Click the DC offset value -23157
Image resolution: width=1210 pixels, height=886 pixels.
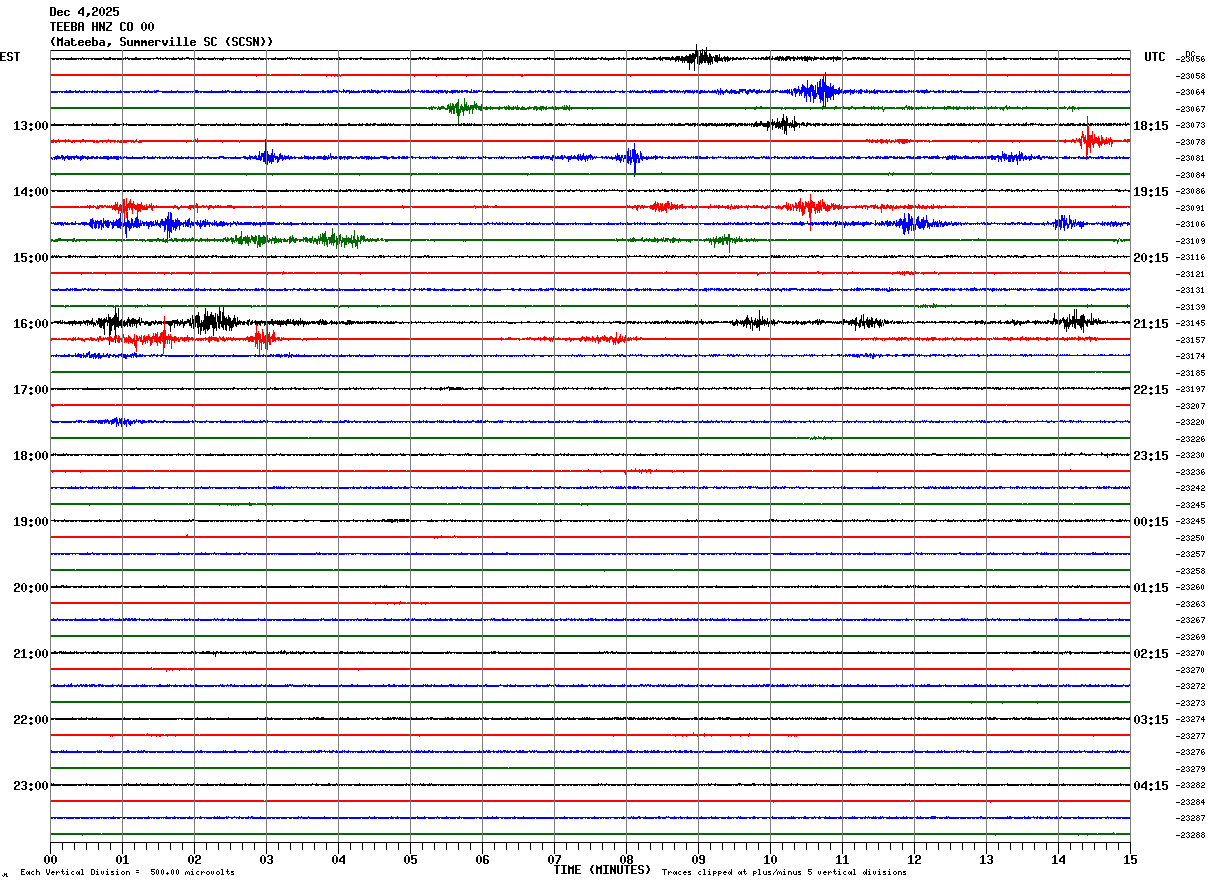pos(1191,340)
